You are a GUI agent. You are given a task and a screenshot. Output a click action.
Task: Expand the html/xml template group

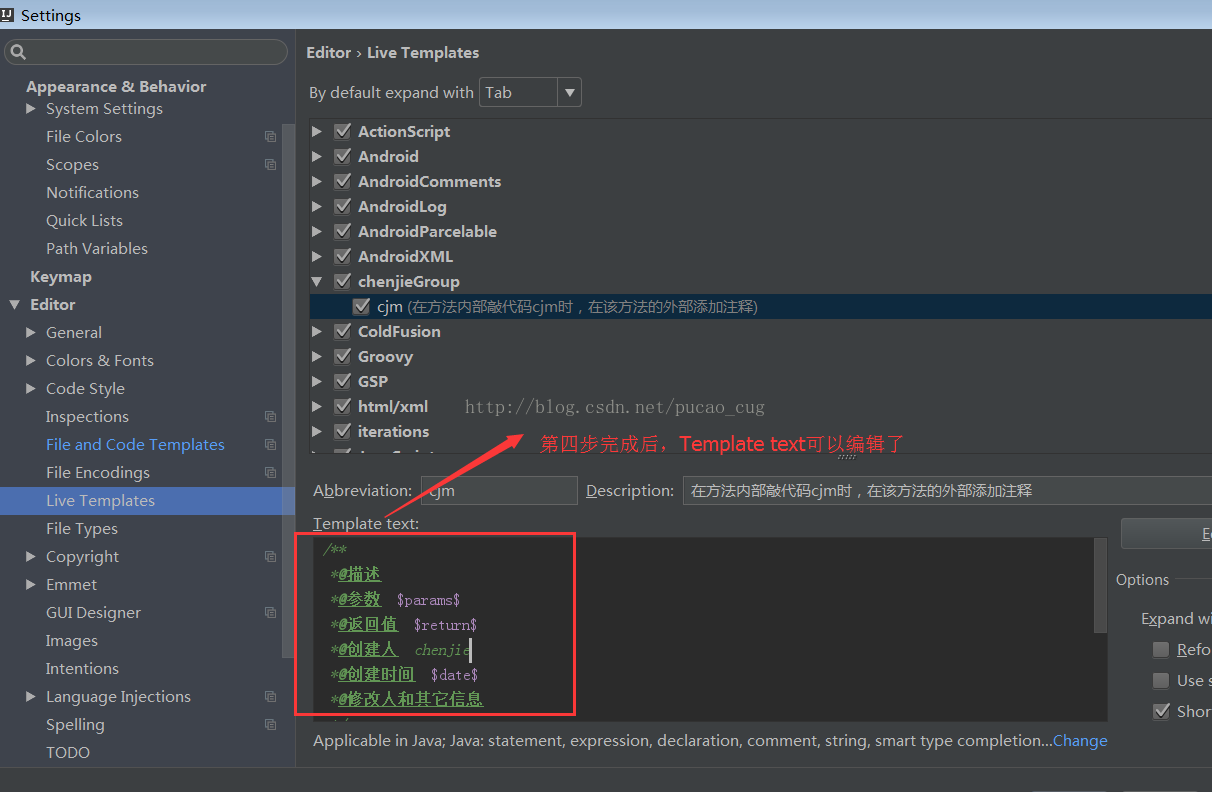click(317, 406)
